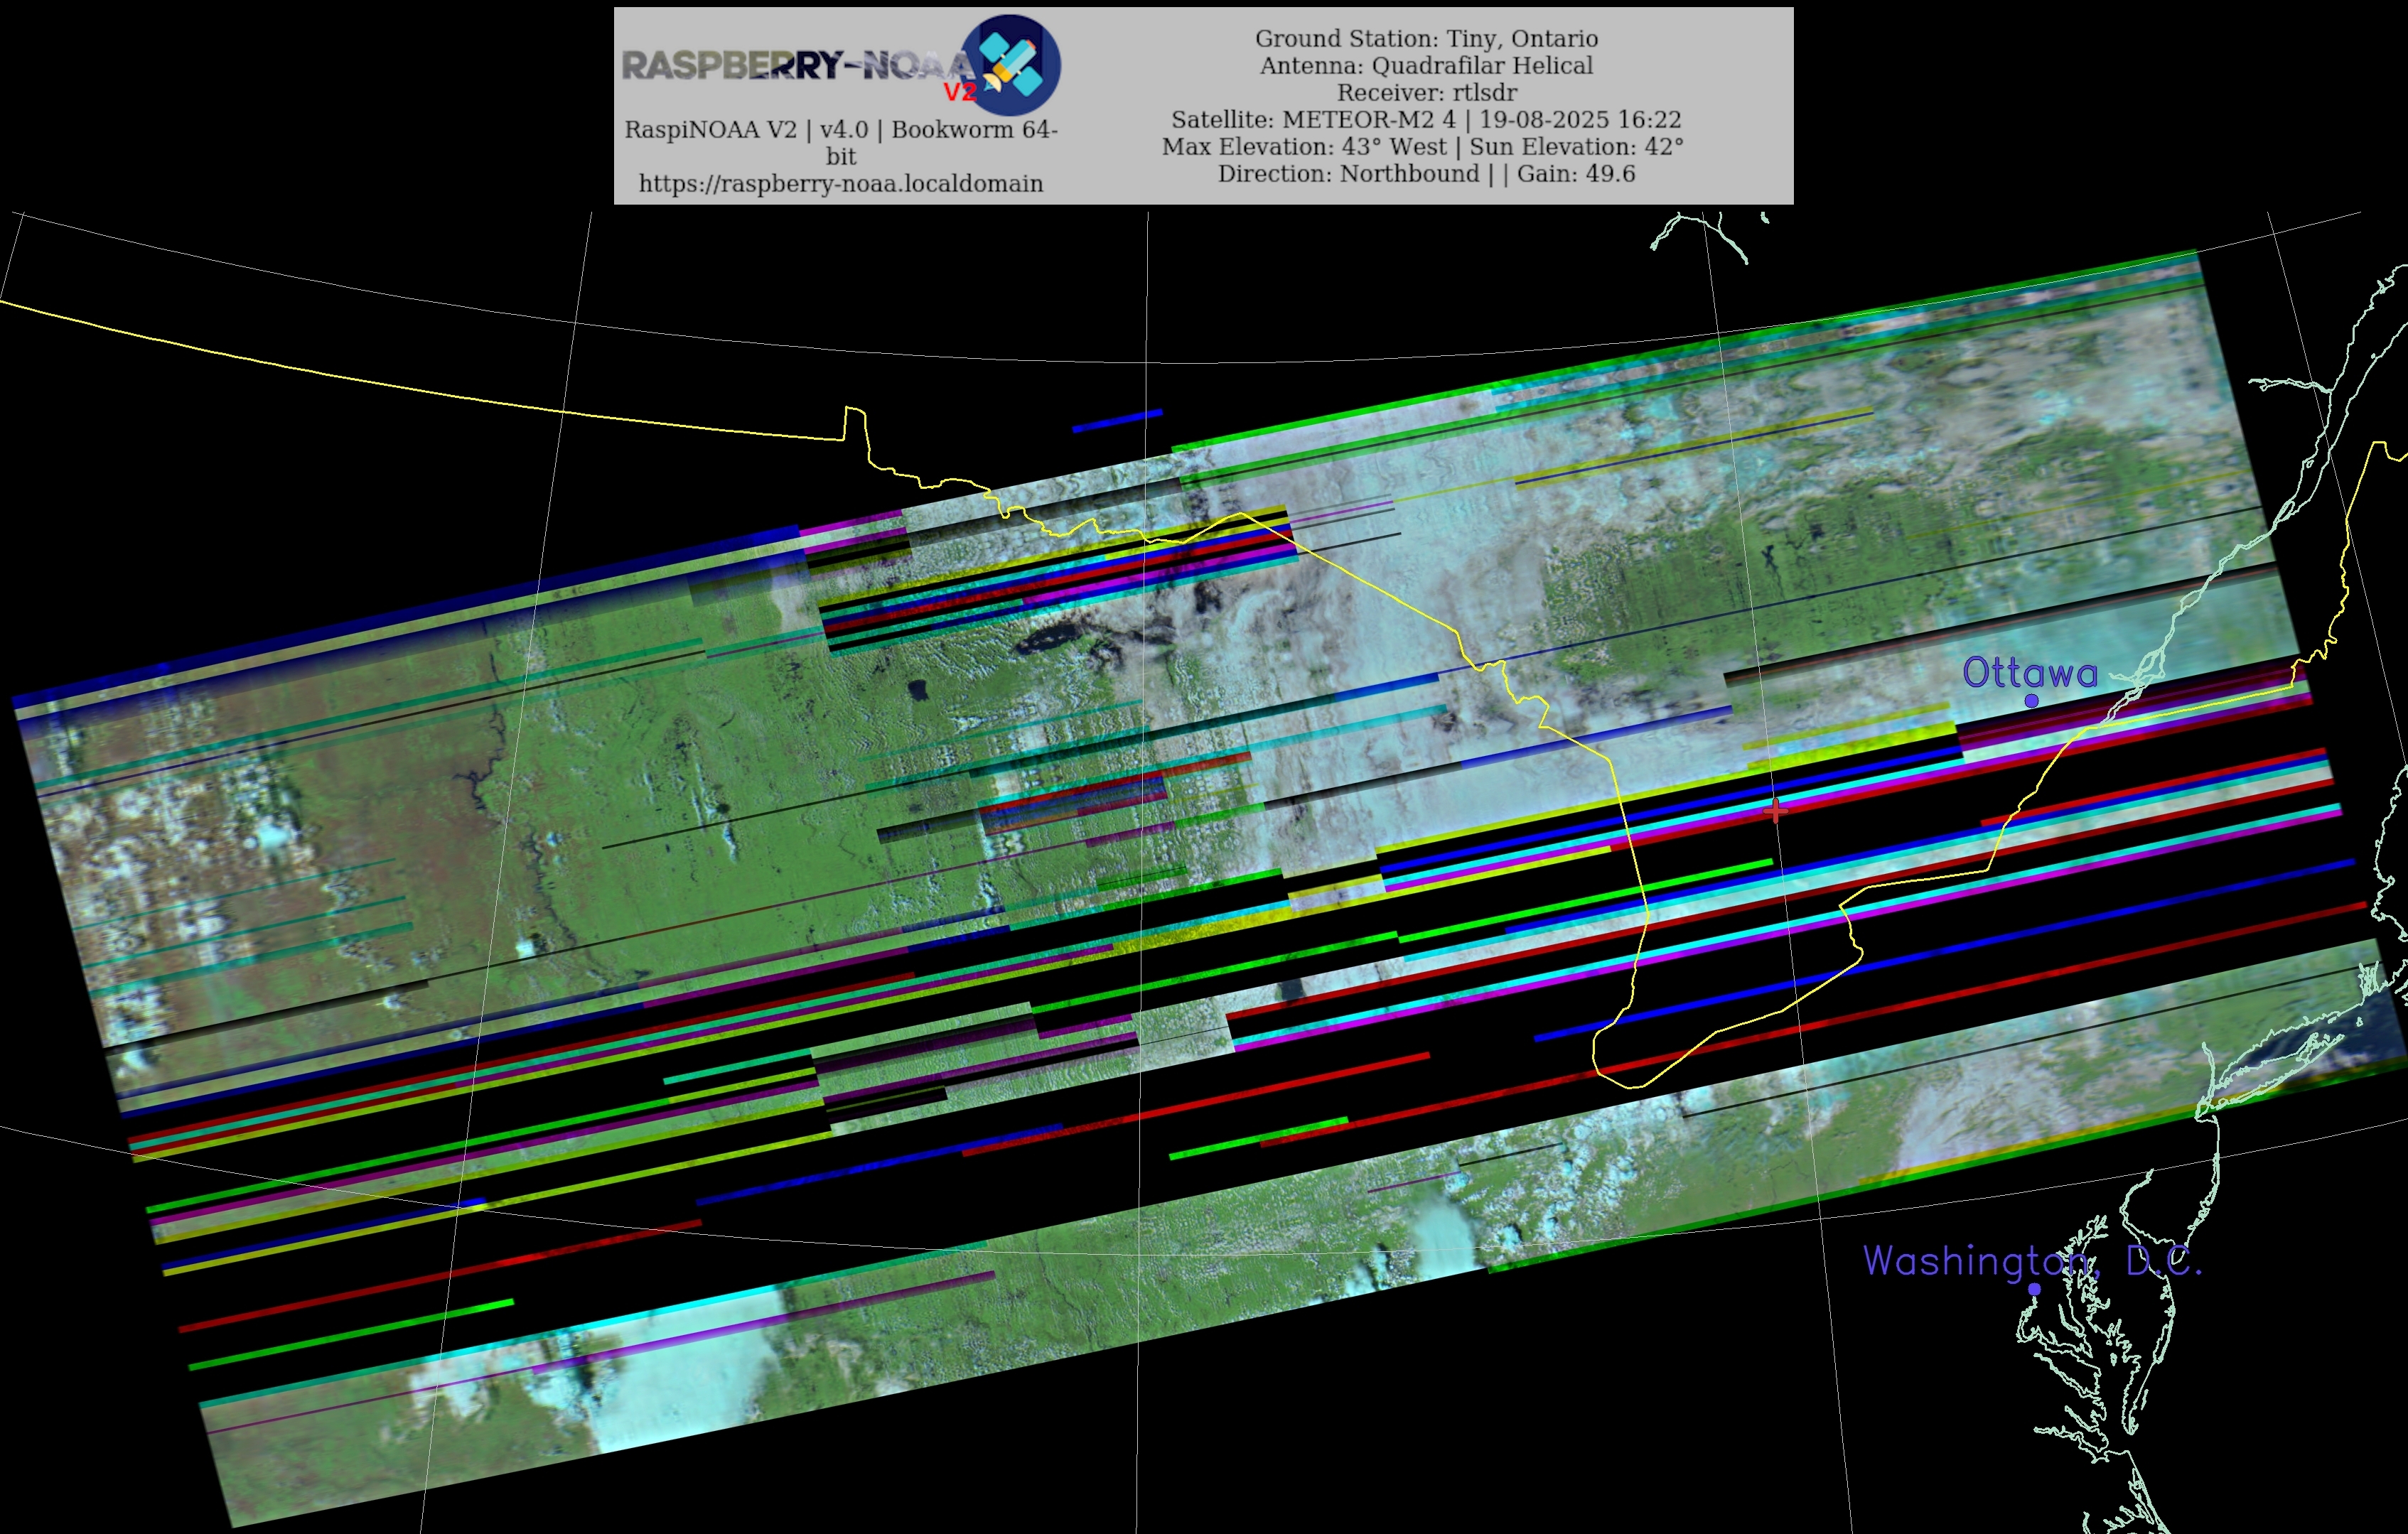Image resolution: width=2408 pixels, height=1534 pixels.
Task: Click the small island outline at top right
Action: 1765,217
